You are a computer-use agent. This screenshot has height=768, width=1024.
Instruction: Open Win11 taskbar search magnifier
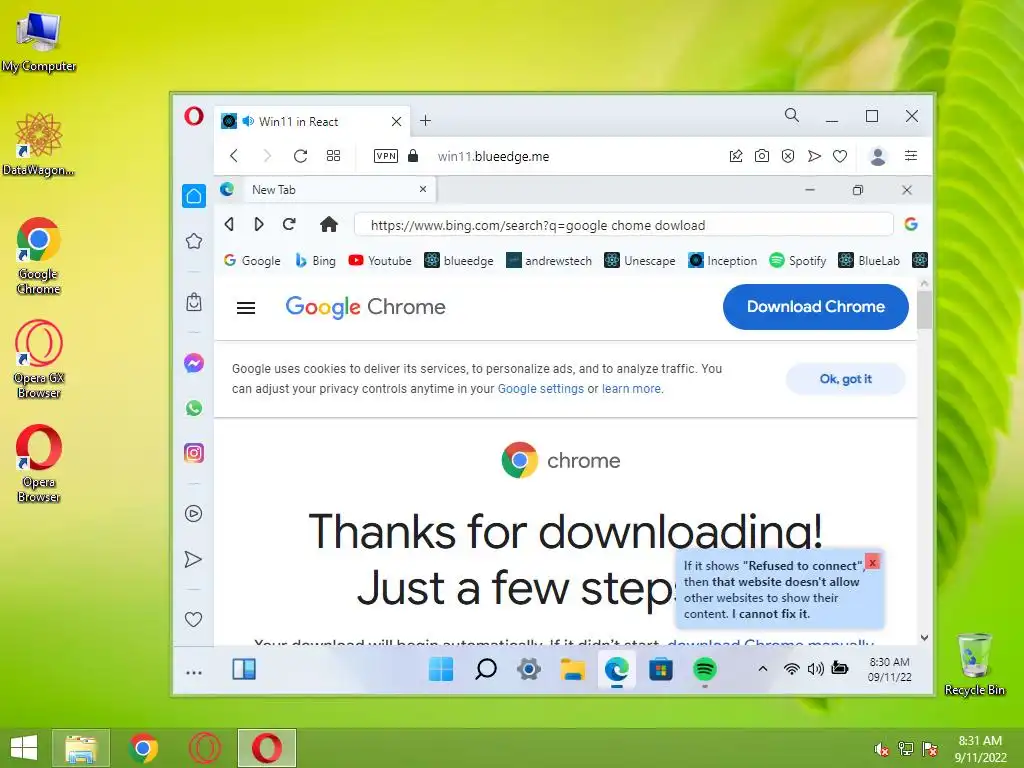pos(485,669)
